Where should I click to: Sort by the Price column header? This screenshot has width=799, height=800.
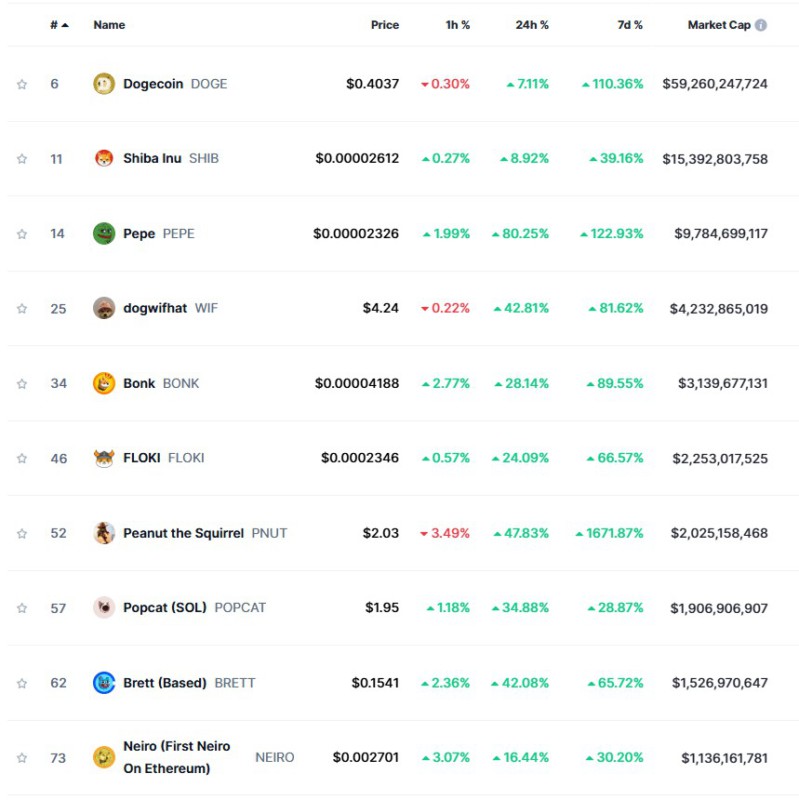[x=384, y=25]
